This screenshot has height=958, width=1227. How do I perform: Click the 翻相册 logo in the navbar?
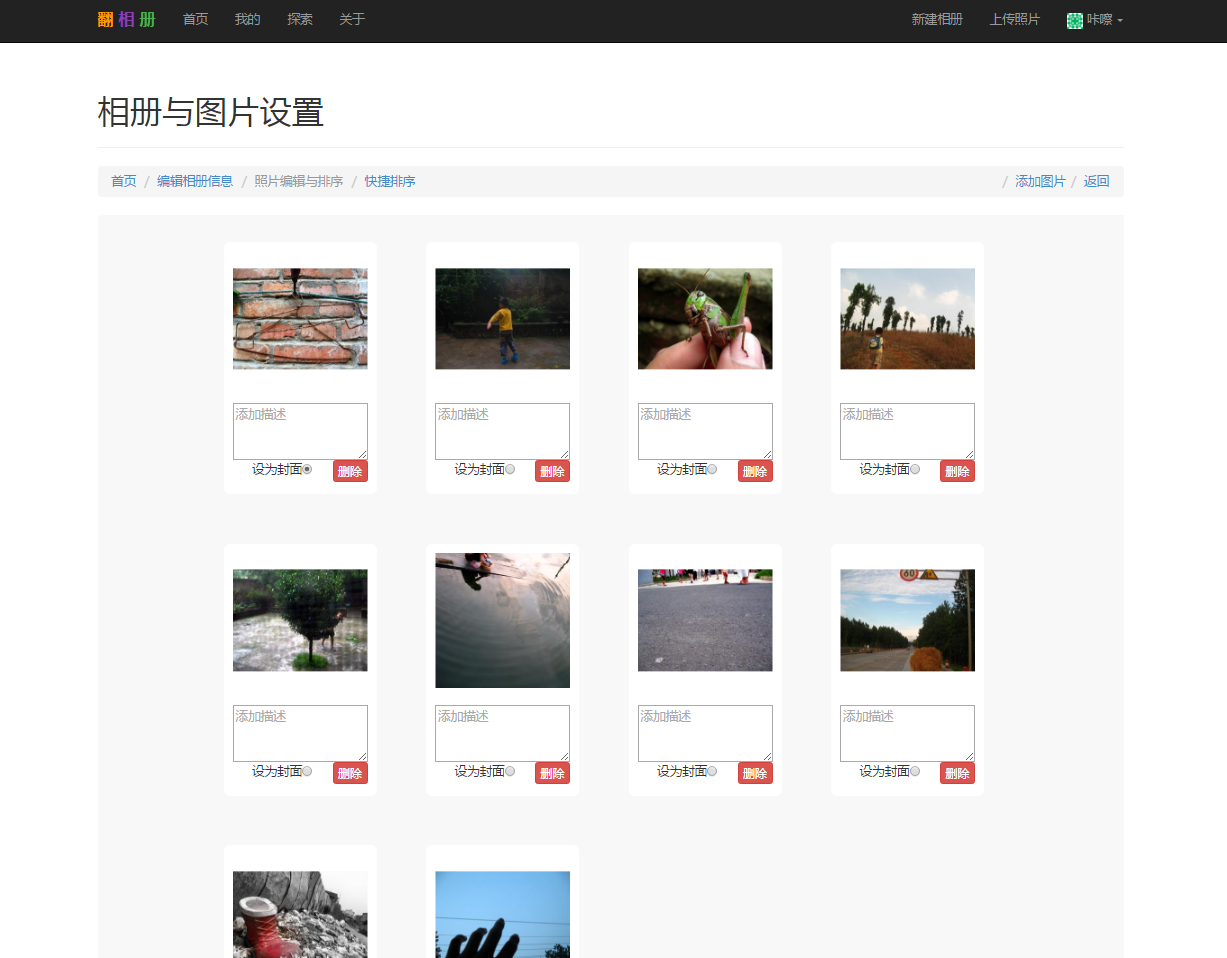coord(127,20)
